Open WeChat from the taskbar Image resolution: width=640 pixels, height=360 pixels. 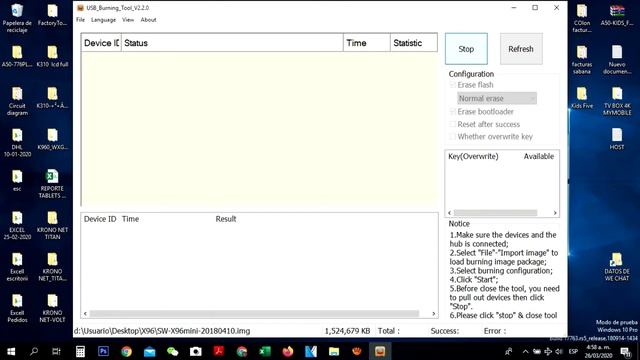[173, 351]
